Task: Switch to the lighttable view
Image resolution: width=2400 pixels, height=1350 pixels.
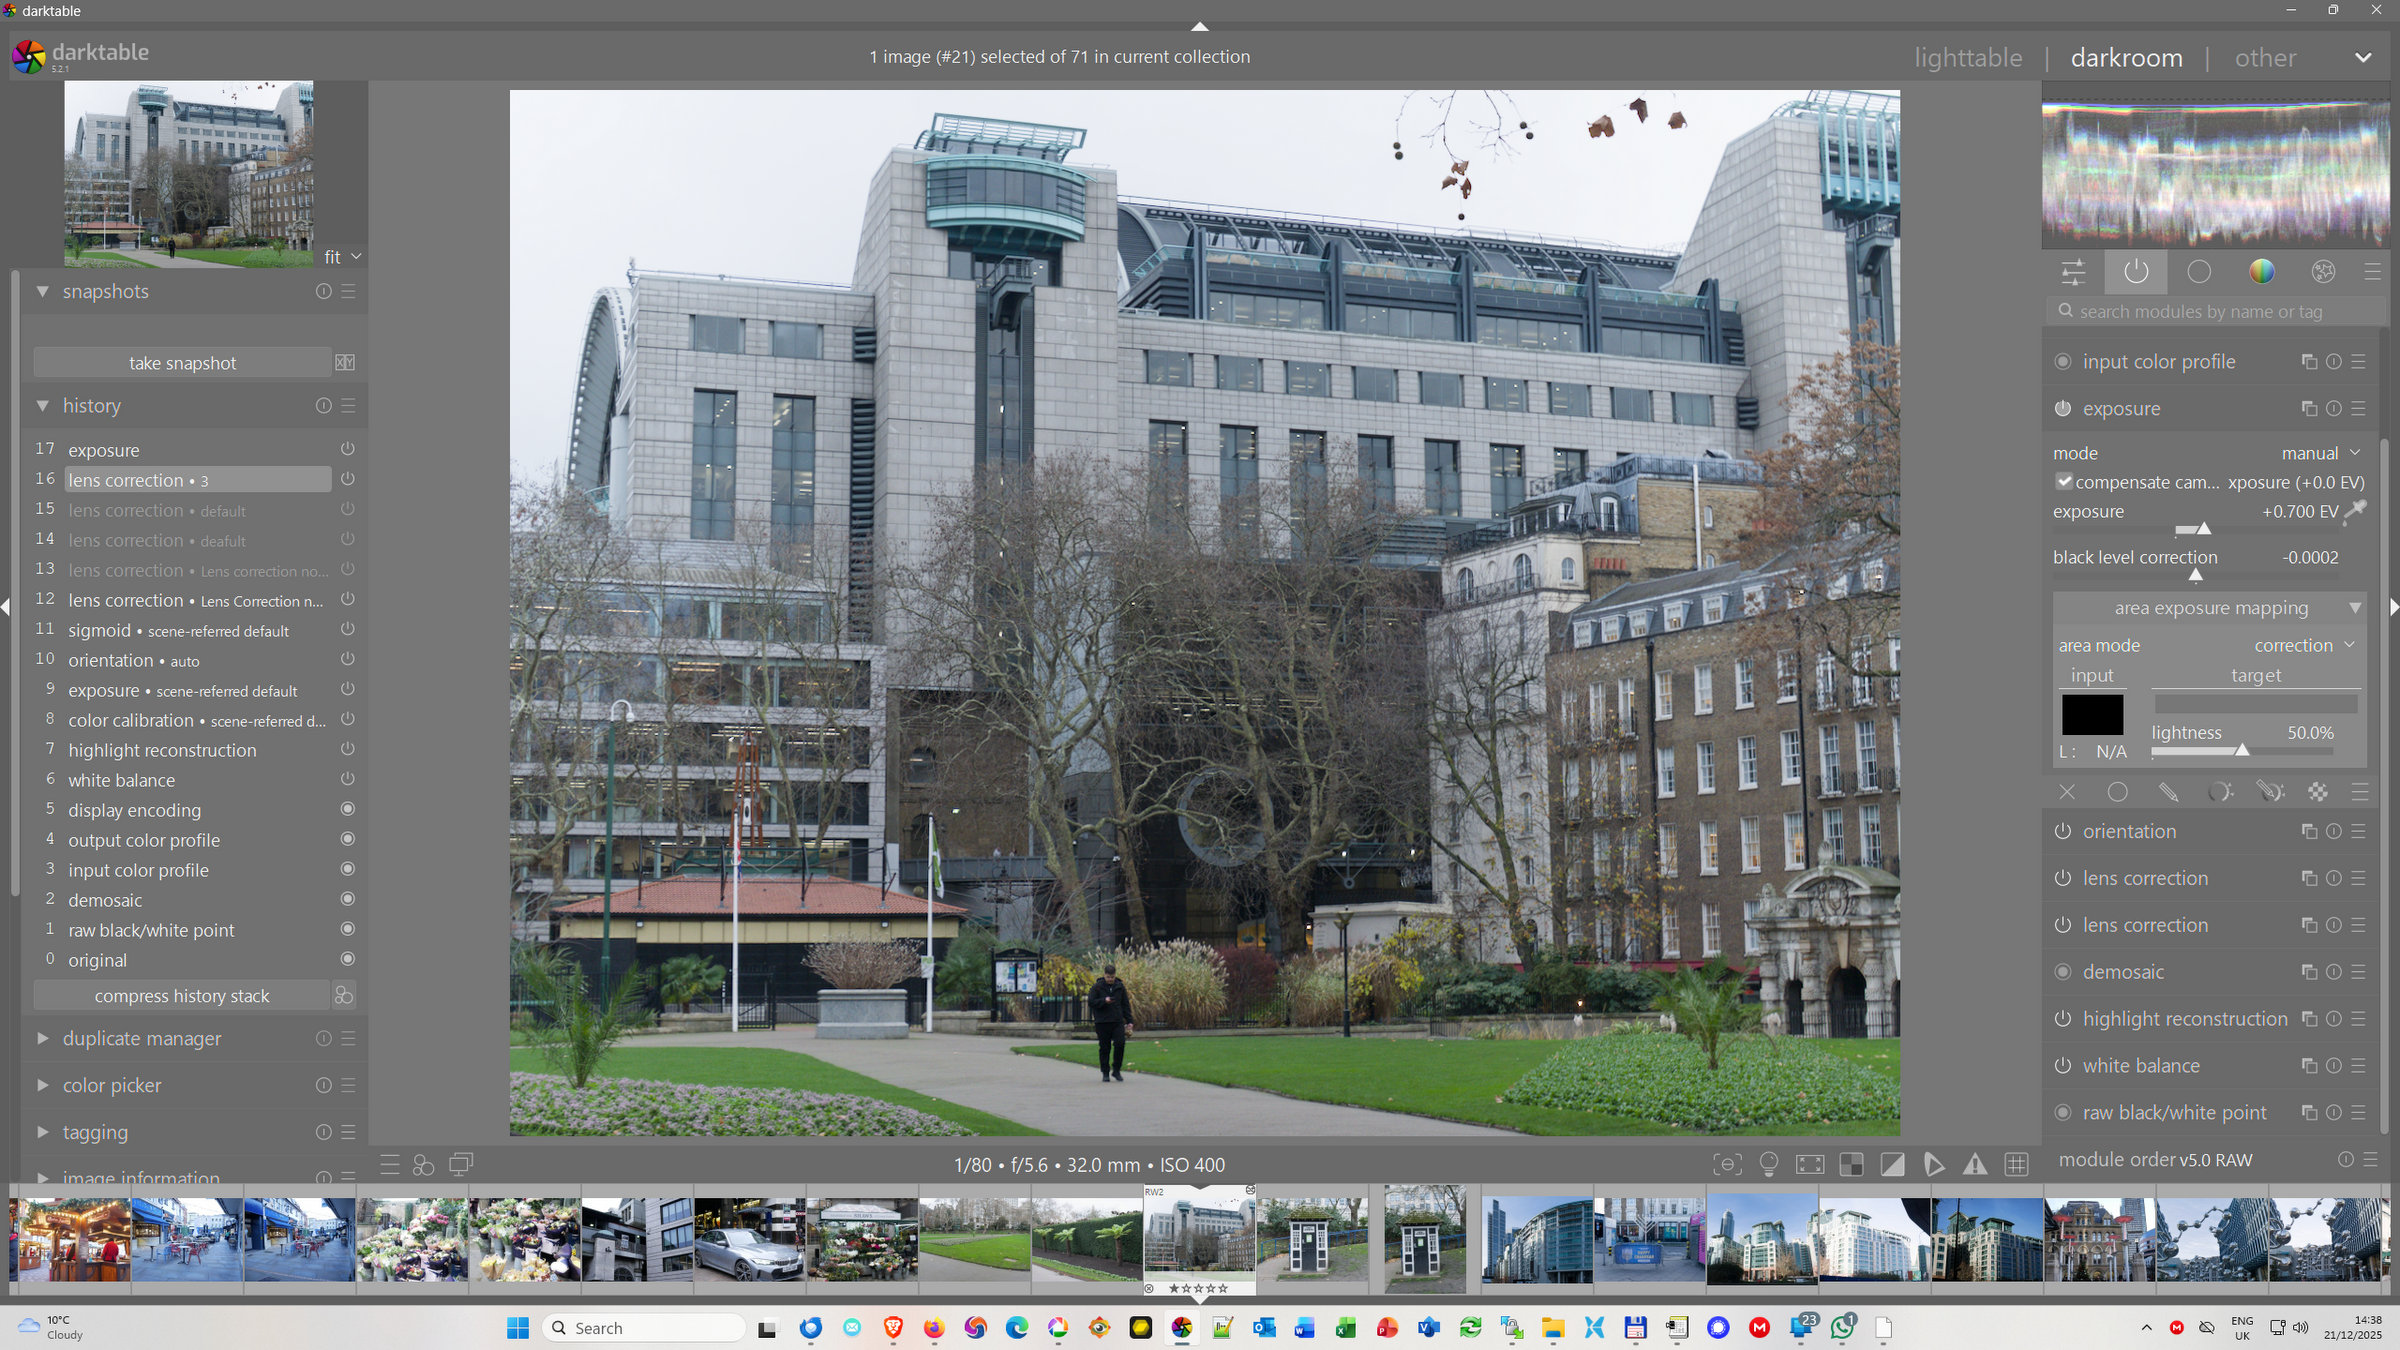Action: coord(1967,58)
